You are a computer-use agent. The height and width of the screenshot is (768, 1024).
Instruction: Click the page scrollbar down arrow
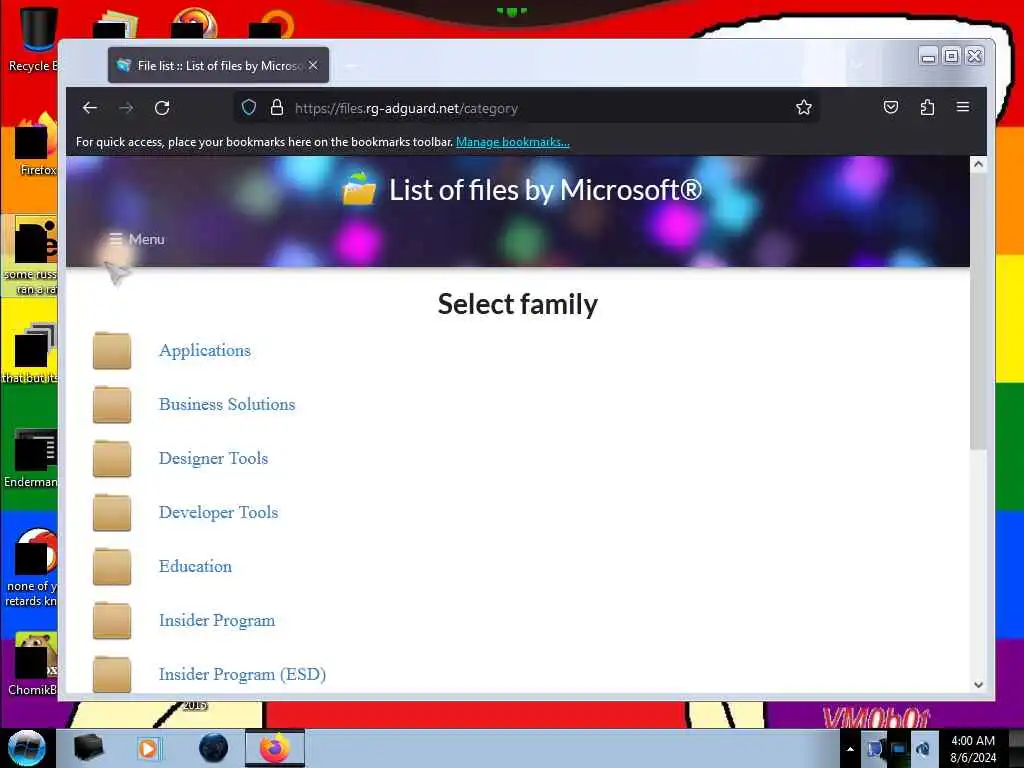tap(978, 684)
